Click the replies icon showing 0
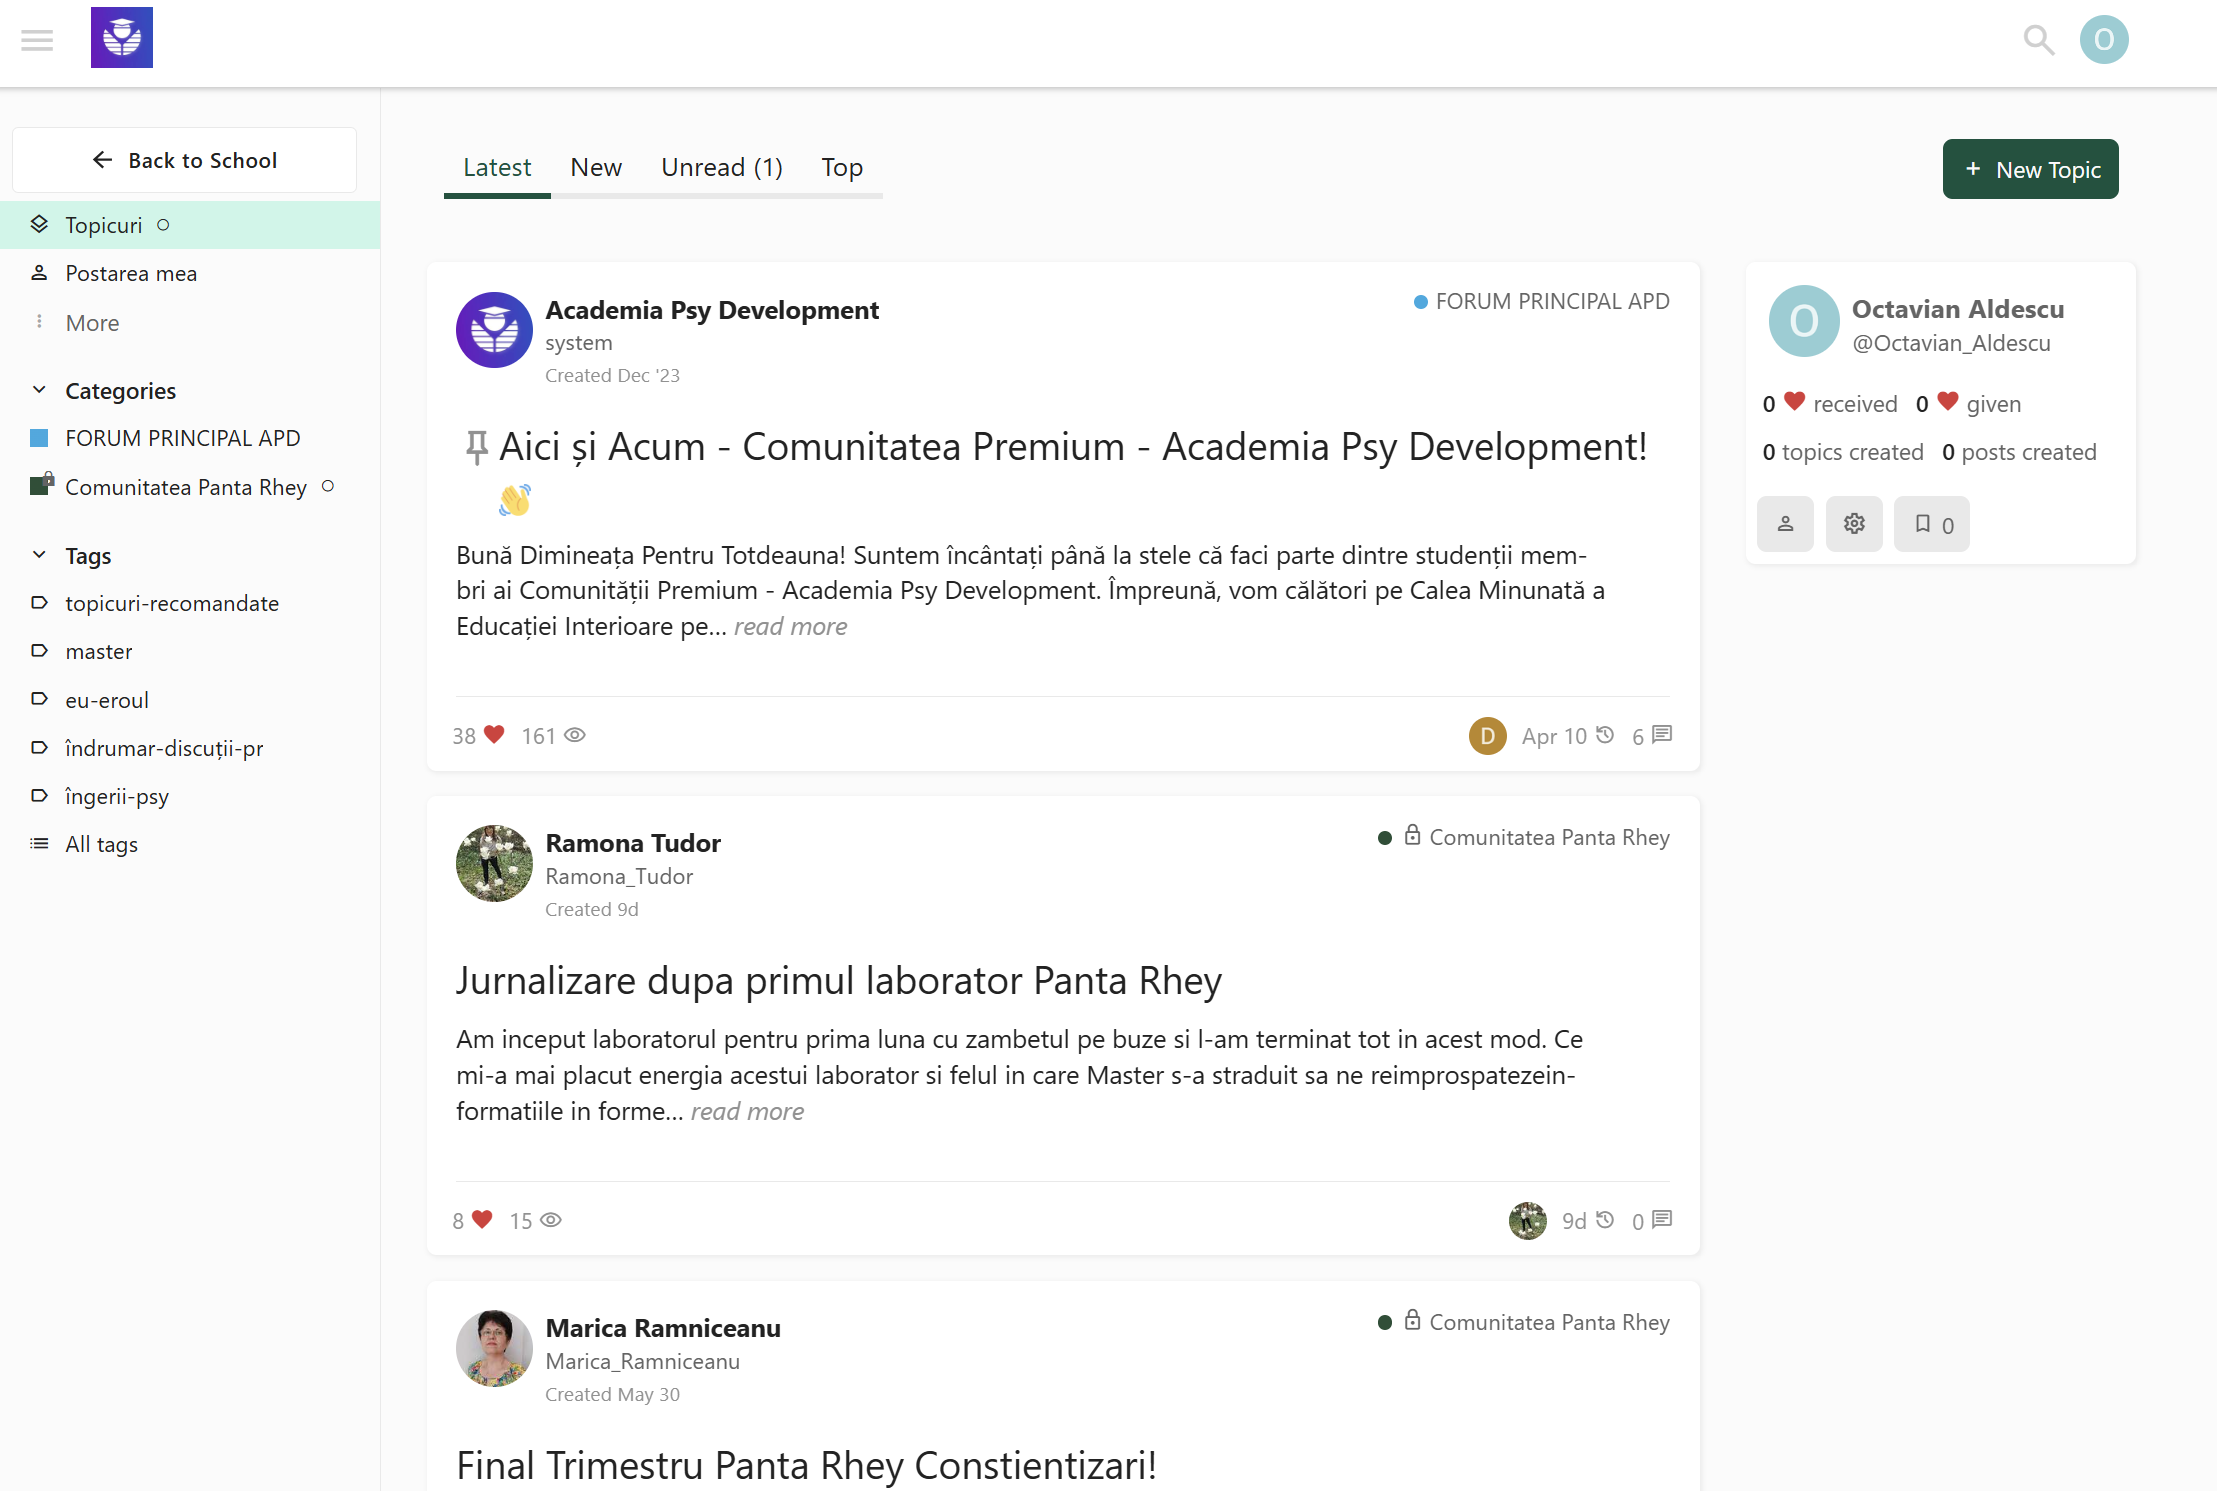Image resolution: width=2217 pixels, height=1491 pixels. point(1662,1220)
